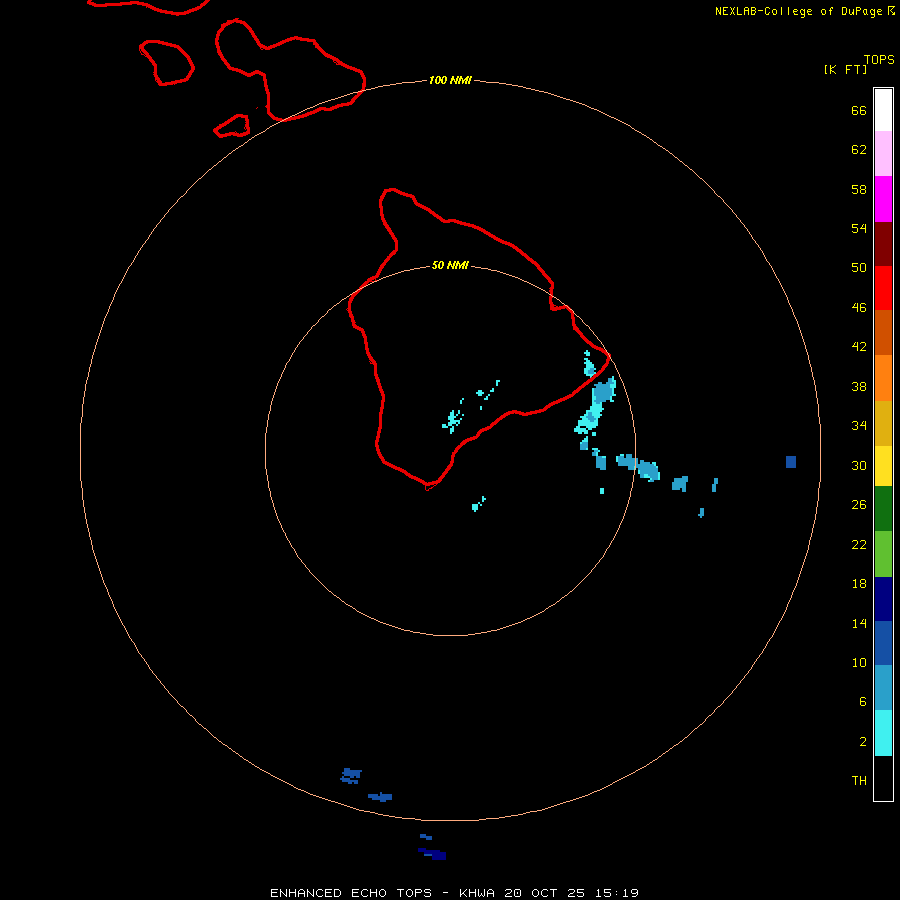
Task: Click the '50 NMI' range ring label
Action: point(450,265)
